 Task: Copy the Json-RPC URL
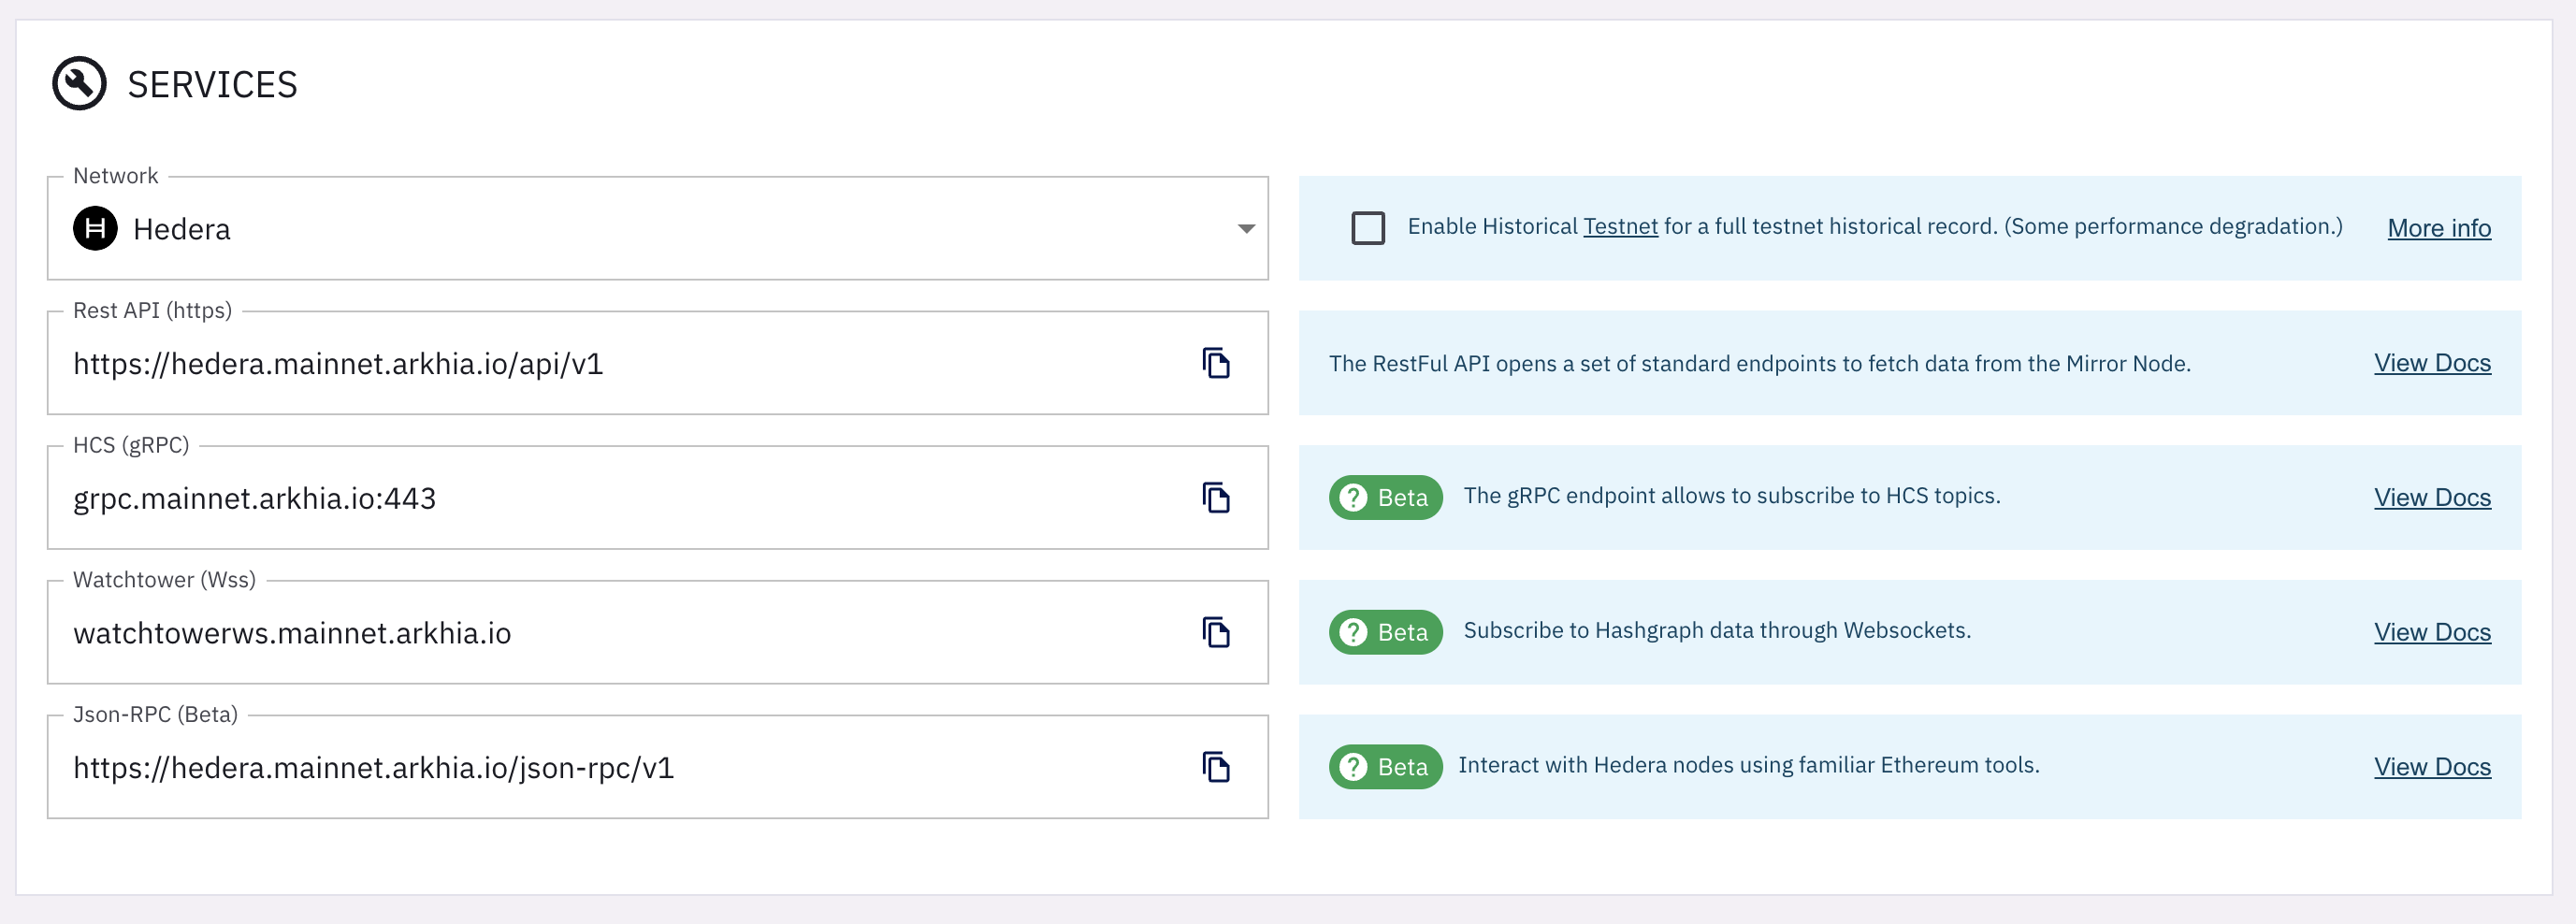pos(1215,767)
